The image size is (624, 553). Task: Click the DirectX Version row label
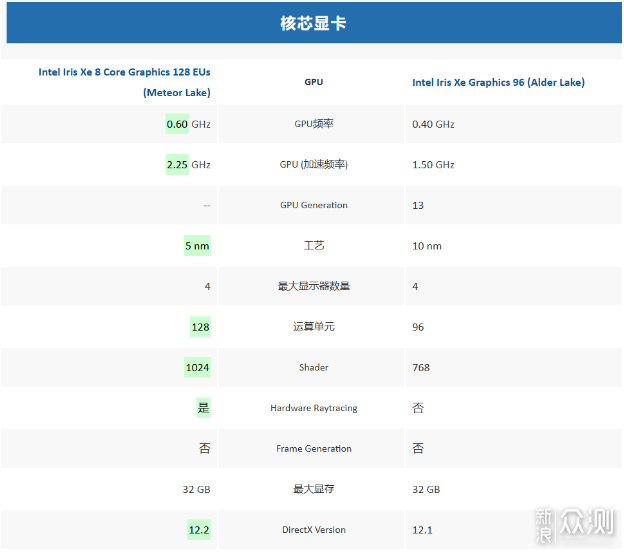(x=314, y=530)
